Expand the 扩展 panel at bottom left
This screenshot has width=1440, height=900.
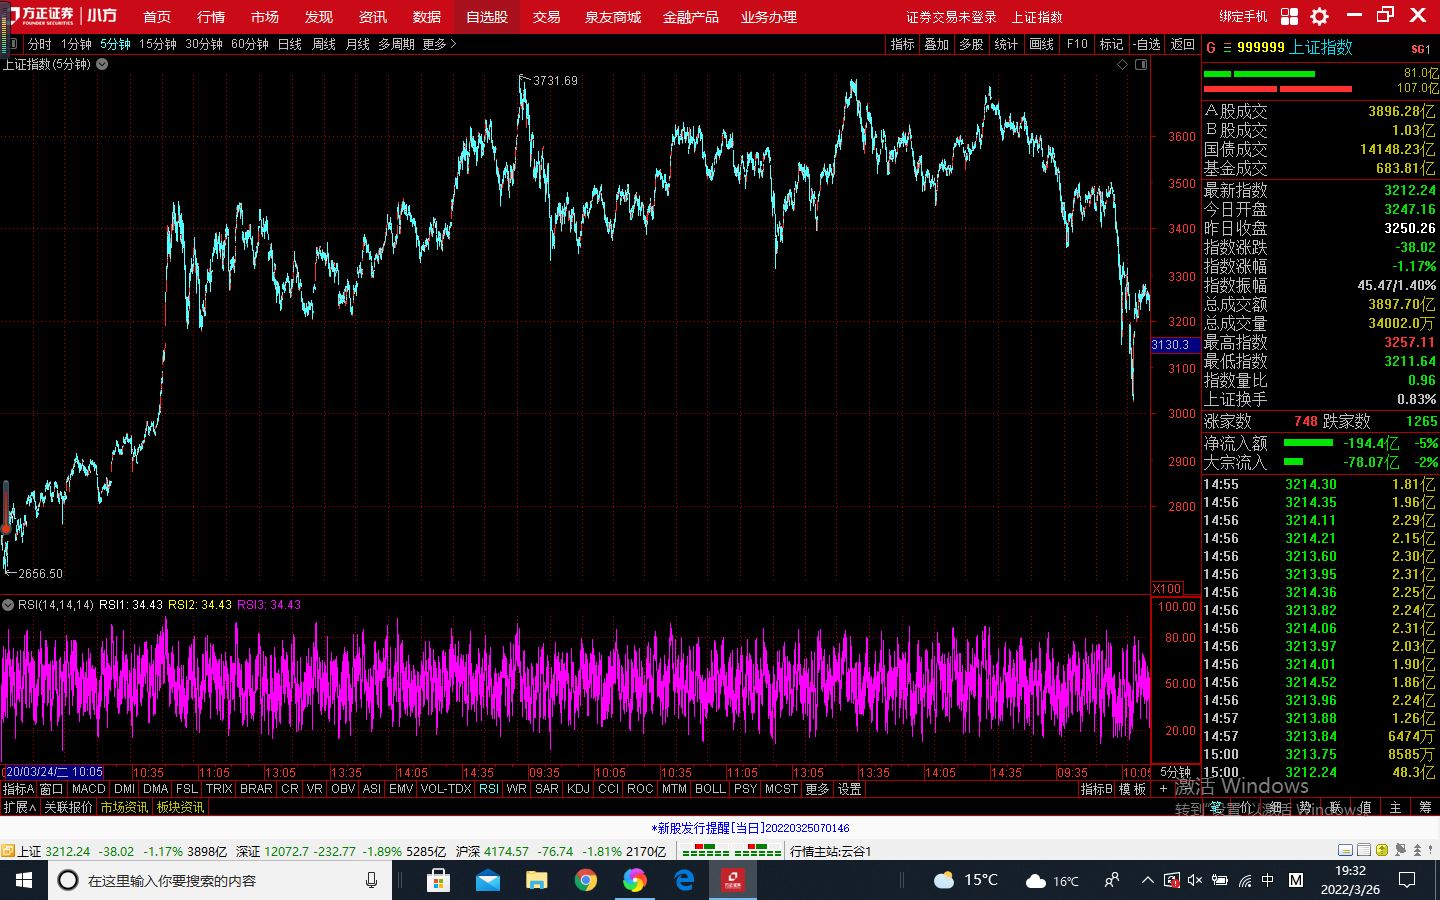(x=19, y=807)
